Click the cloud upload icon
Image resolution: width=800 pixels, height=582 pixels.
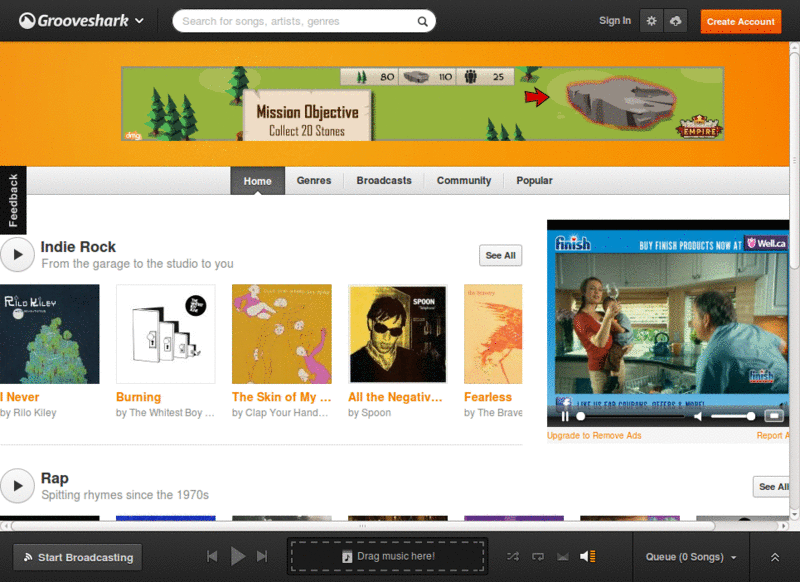click(x=676, y=21)
